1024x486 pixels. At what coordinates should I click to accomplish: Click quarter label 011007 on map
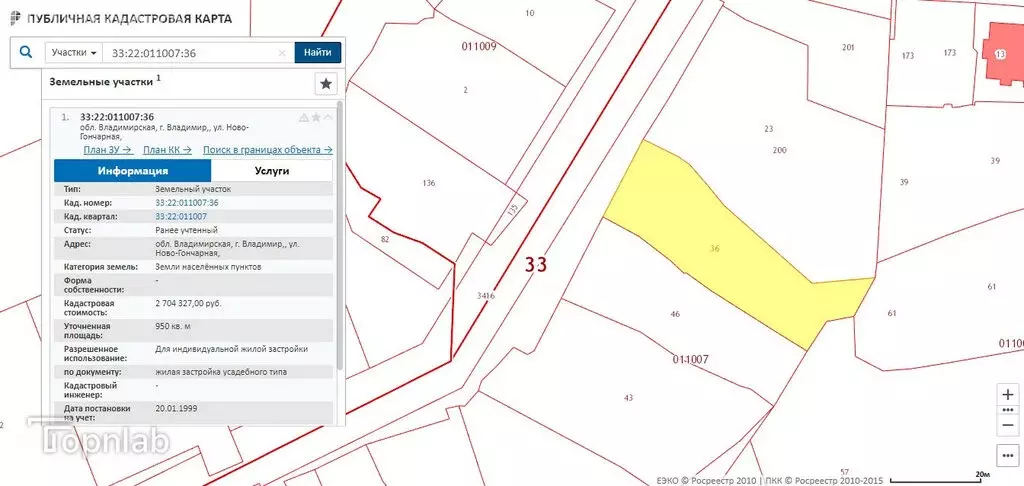pyautogui.click(x=691, y=359)
